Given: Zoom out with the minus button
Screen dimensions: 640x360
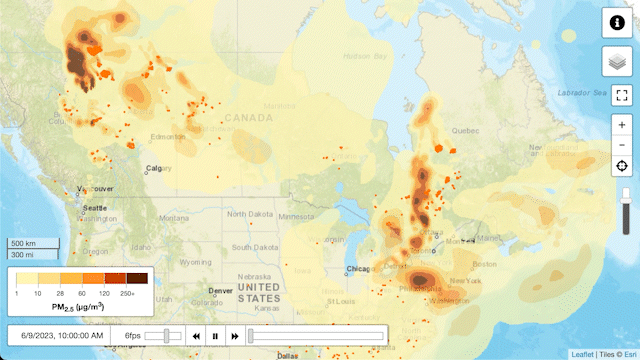Looking at the screenshot, I should (622, 145).
